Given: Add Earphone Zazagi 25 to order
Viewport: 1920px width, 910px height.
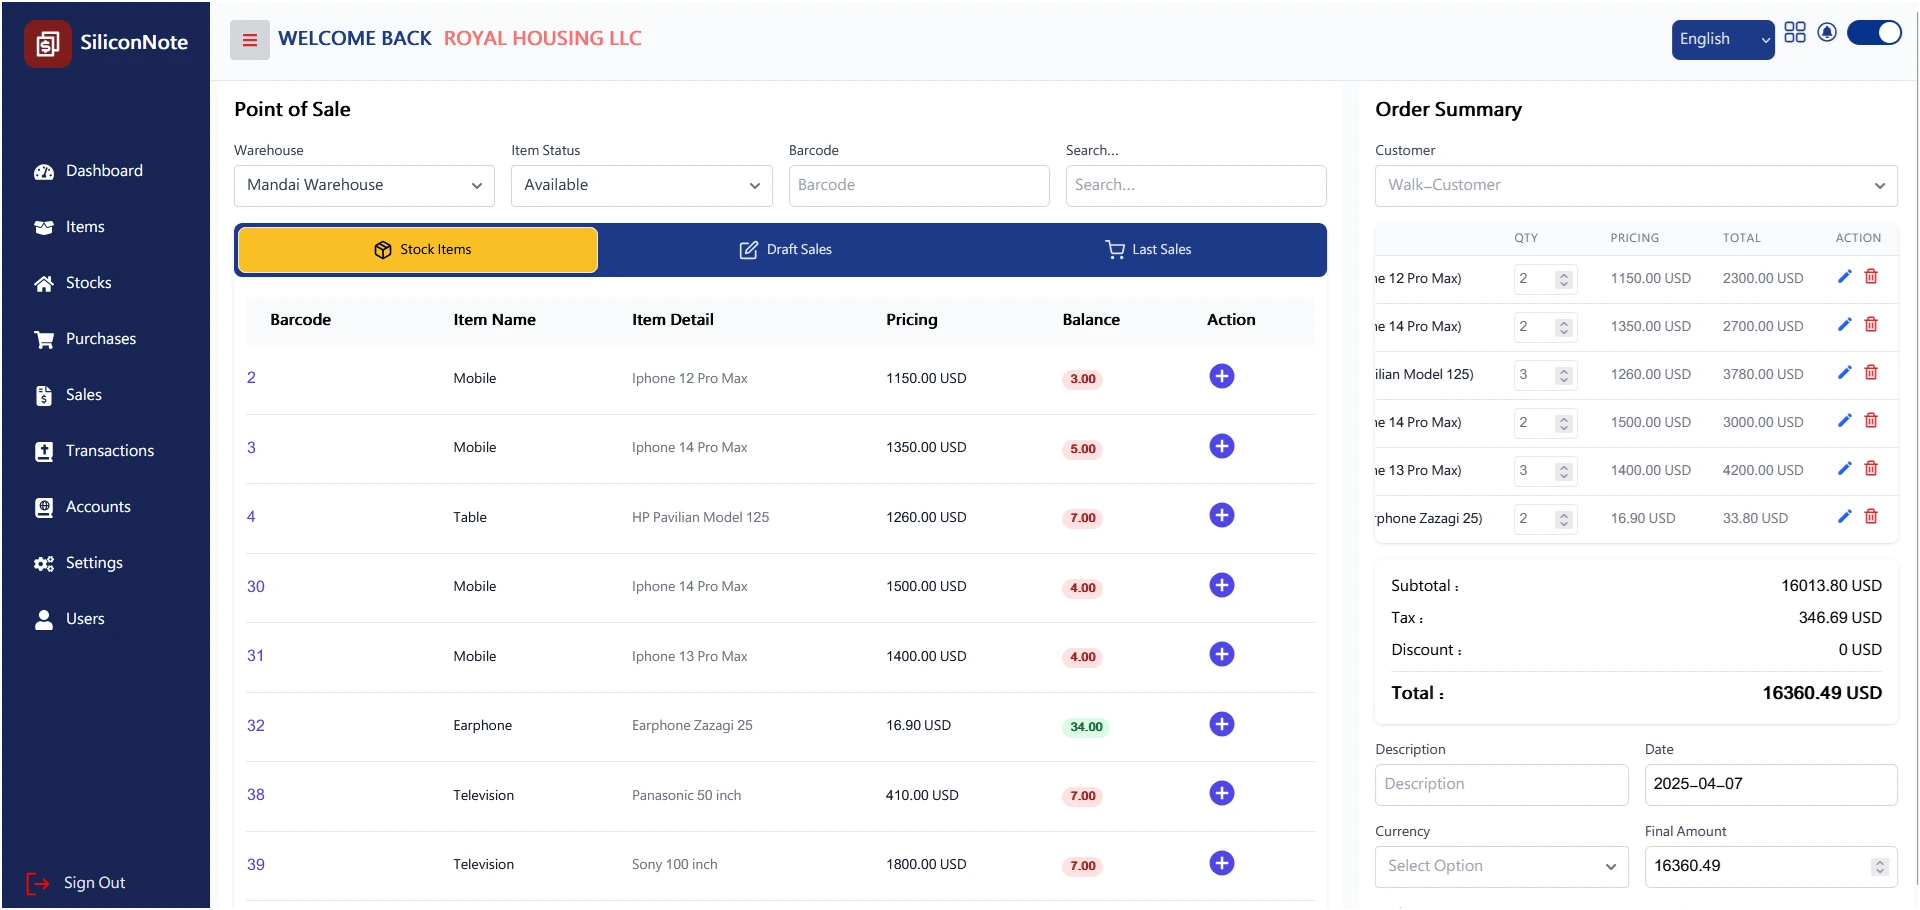Looking at the screenshot, I should click(1221, 724).
